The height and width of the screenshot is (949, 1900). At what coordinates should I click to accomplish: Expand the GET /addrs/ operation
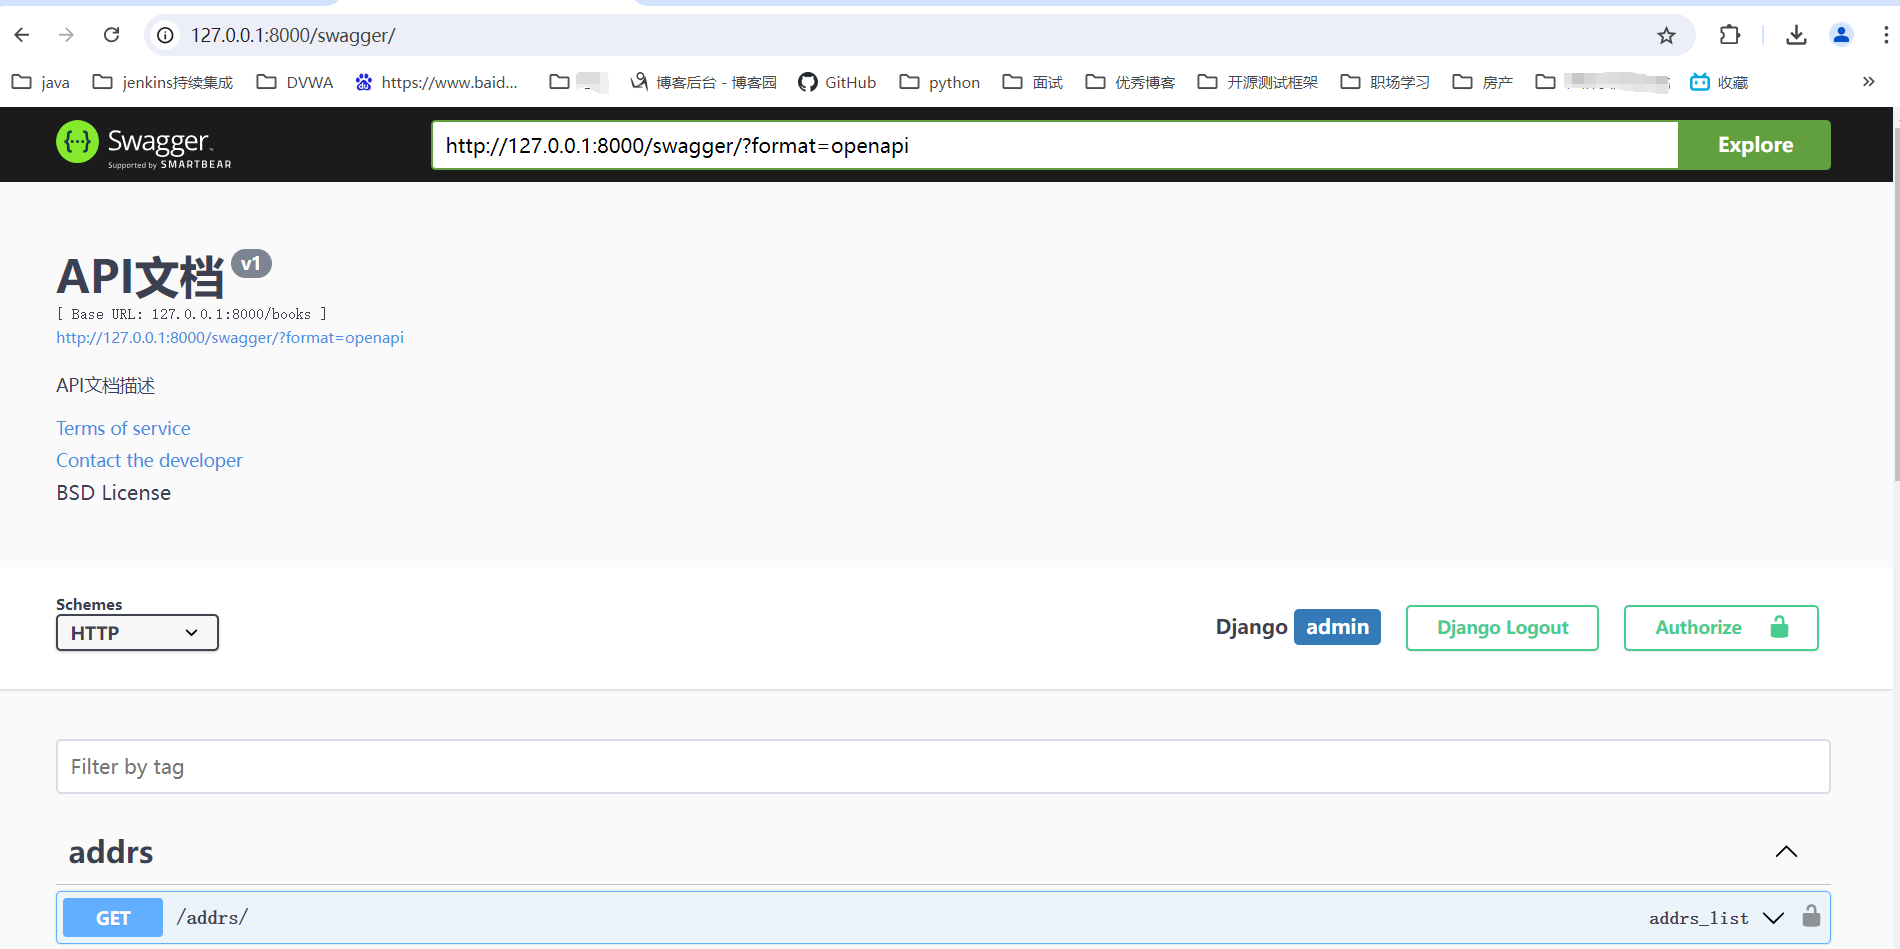(x=943, y=917)
